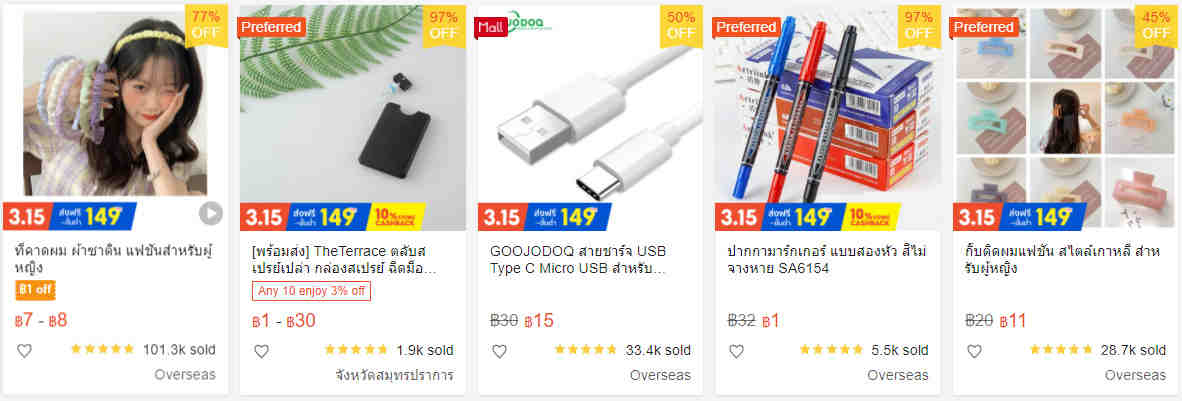Click the ฿1 off voucher tag

coord(35,289)
